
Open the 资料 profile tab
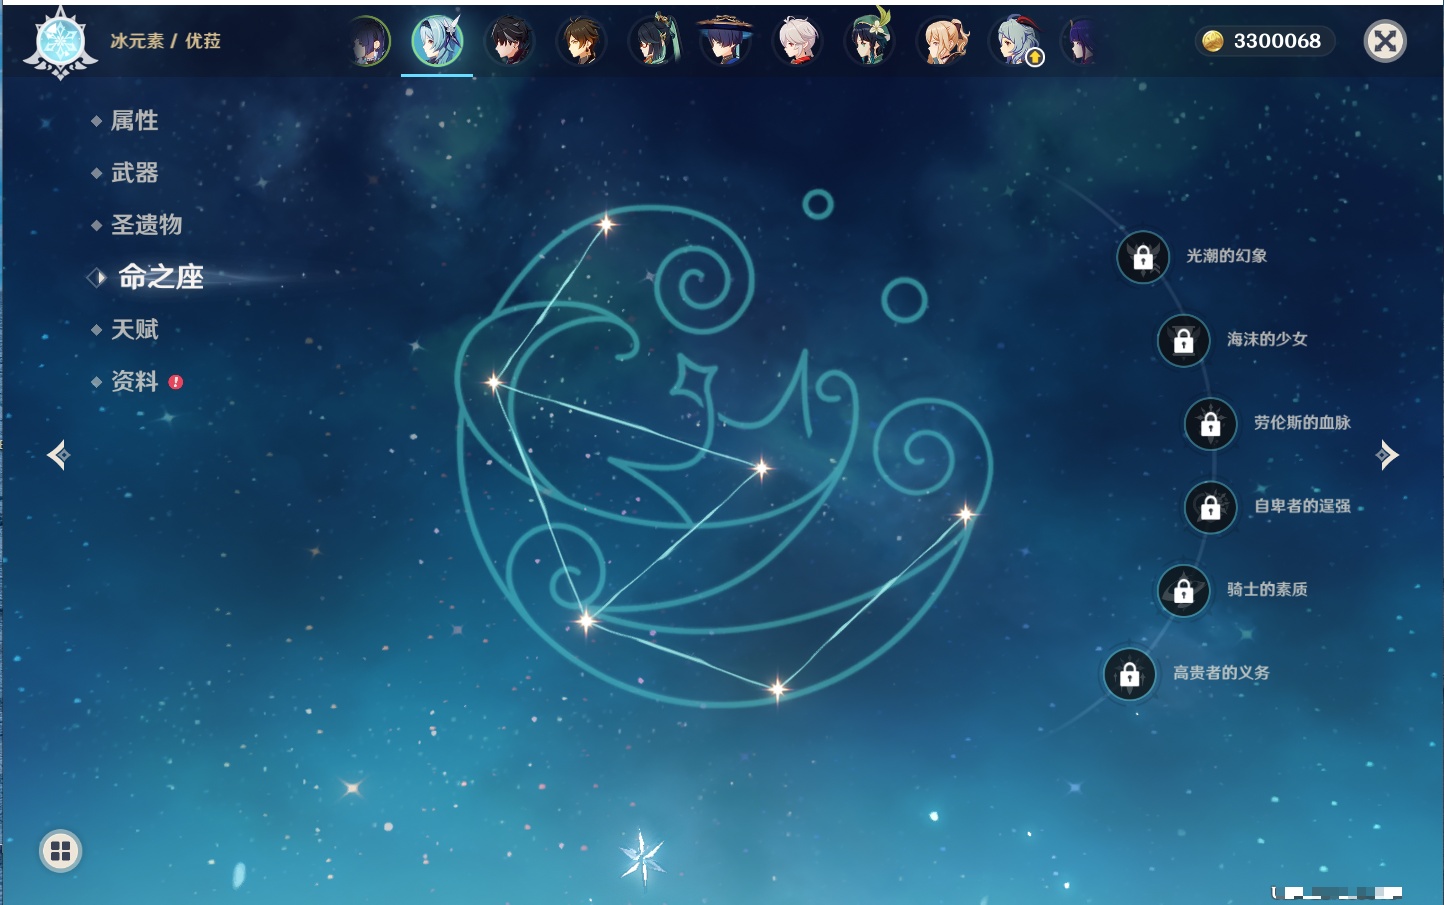pyautogui.click(x=134, y=381)
